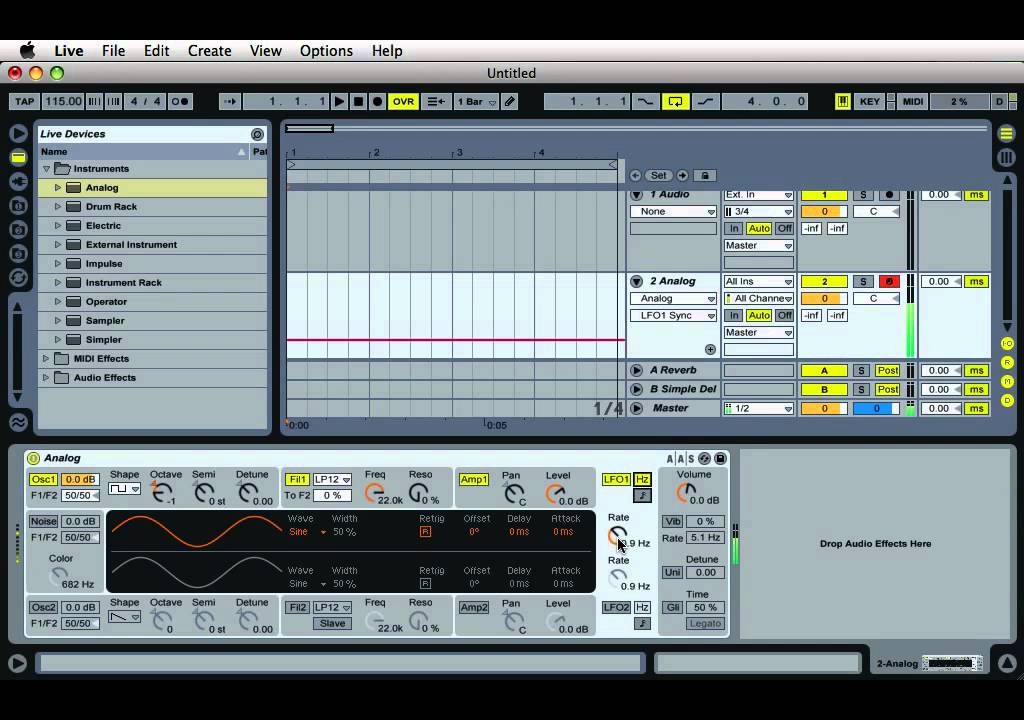Click the Stop button in transport bar
This screenshot has height=720, width=1024.
click(x=358, y=101)
